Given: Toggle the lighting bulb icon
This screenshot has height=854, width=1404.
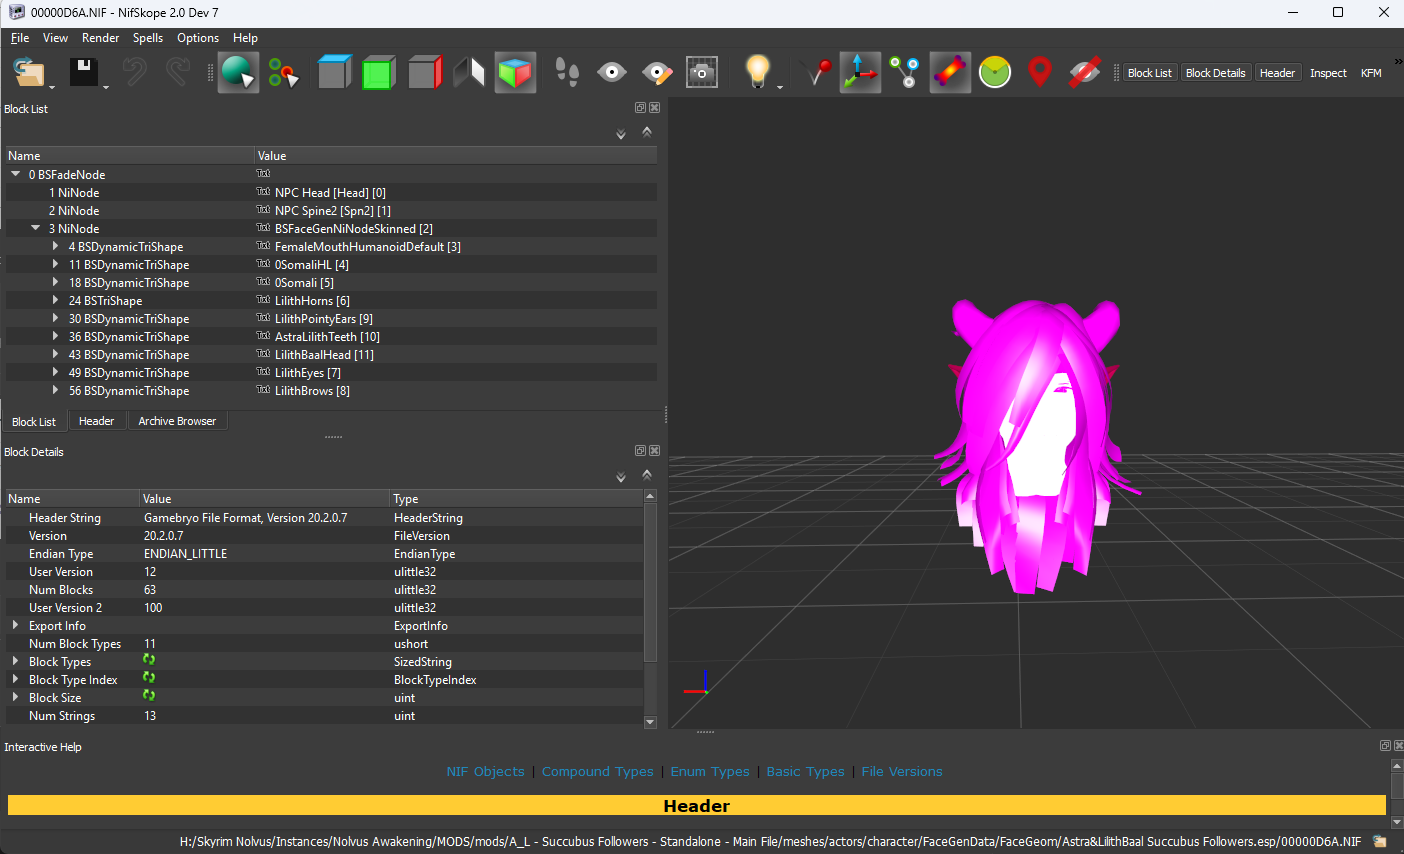Looking at the screenshot, I should (758, 73).
